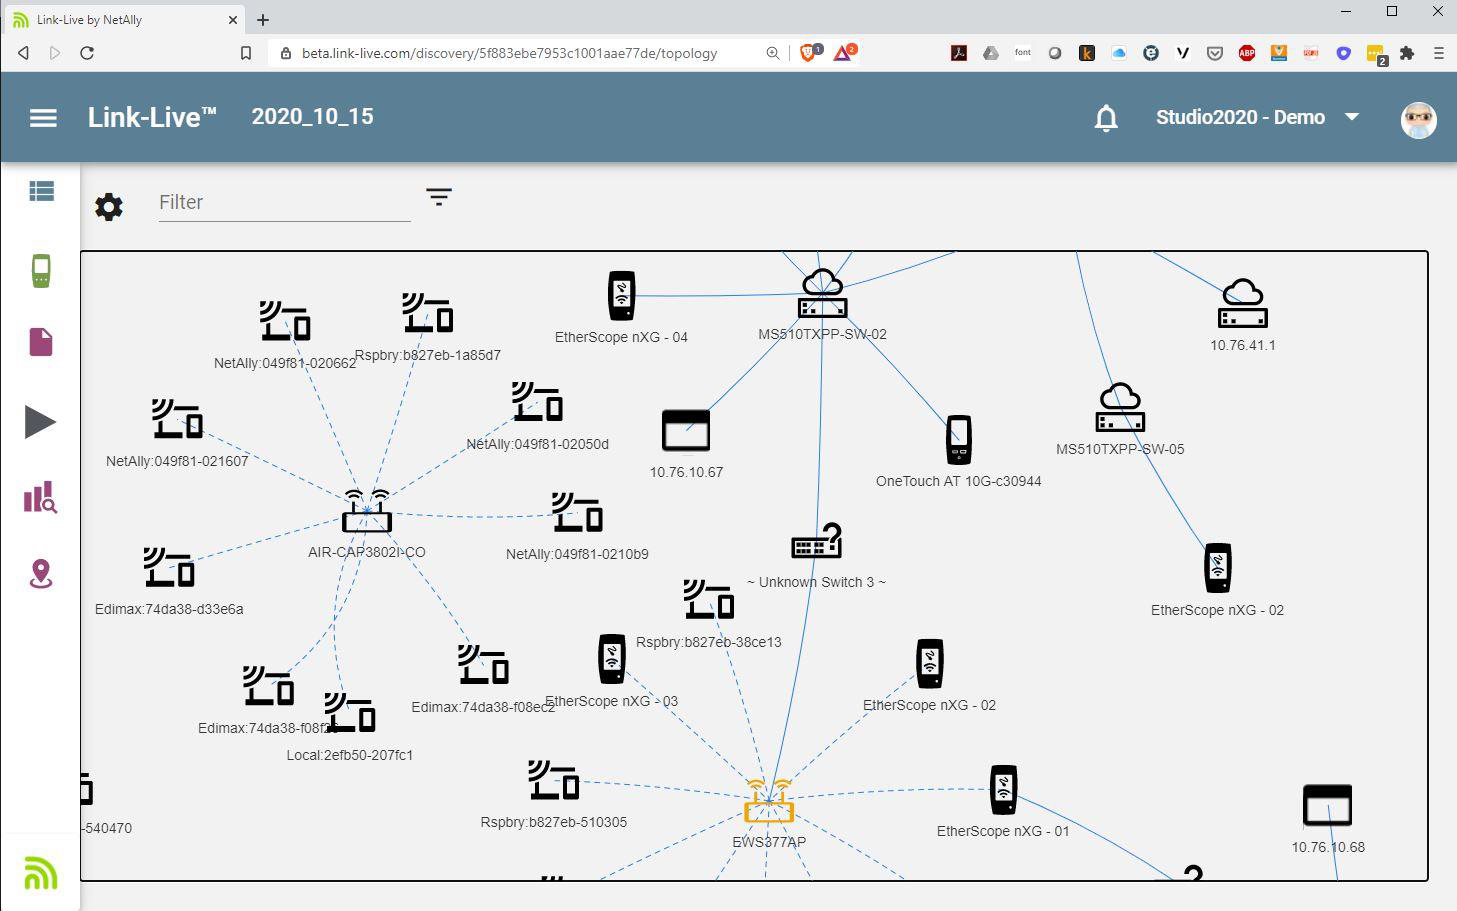Select the AIR-CAP3802I-CO access point node
The height and width of the screenshot is (911, 1457).
click(367, 511)
